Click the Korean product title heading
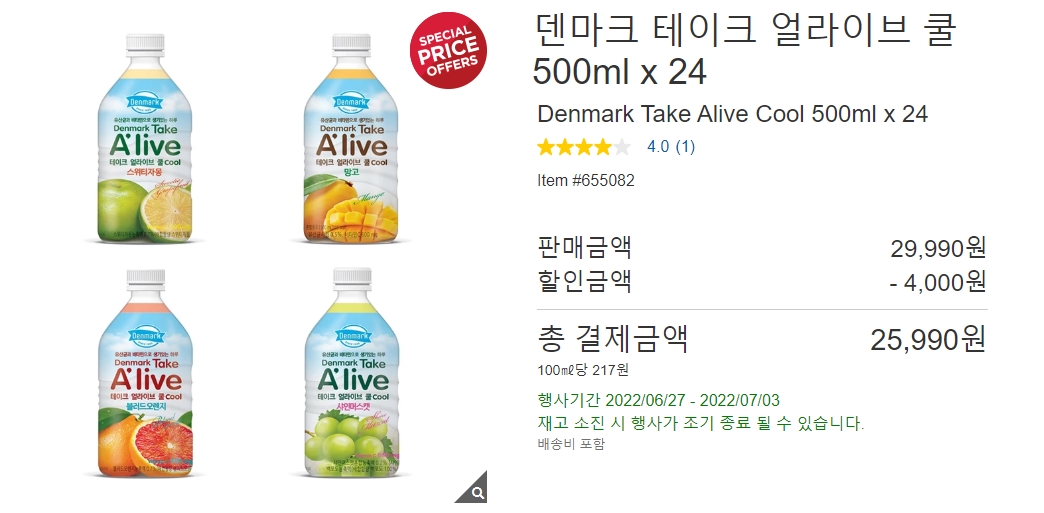This screenshot has height=513, width=1044. click(745, 50)
